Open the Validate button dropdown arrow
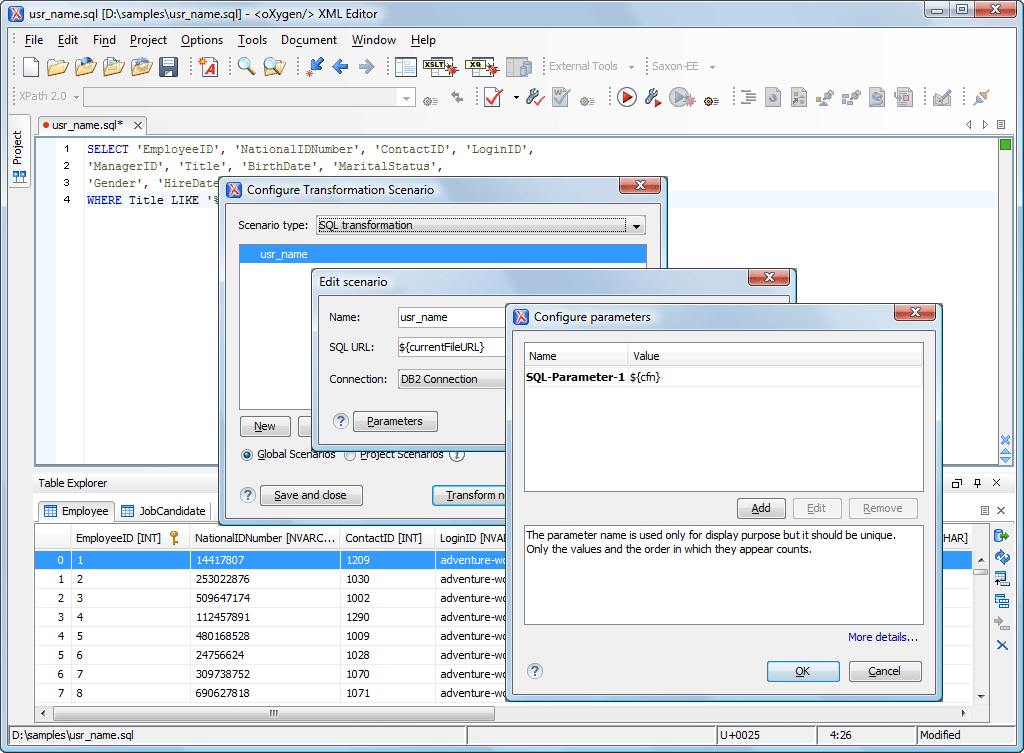 tap(516, 98)
